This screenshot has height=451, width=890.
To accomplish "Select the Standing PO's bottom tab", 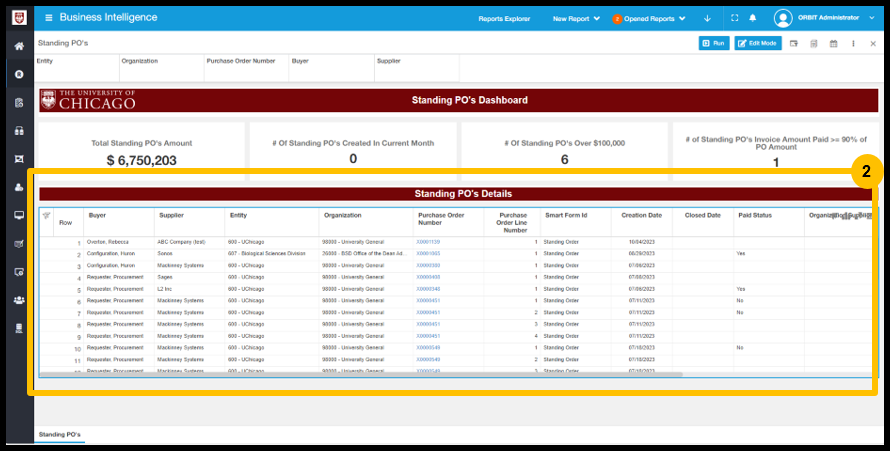I will point(60,435).
